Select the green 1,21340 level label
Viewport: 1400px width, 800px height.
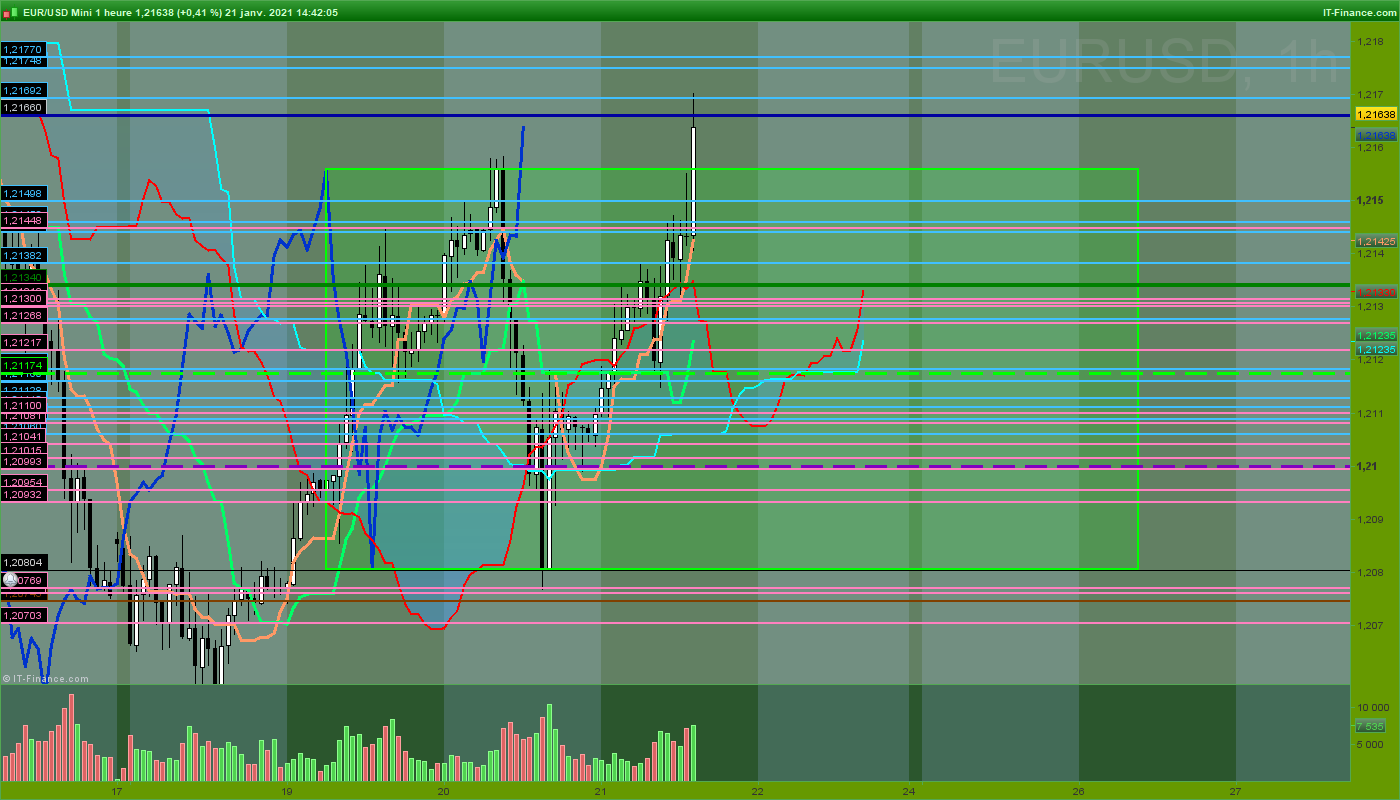pos(23,278)
